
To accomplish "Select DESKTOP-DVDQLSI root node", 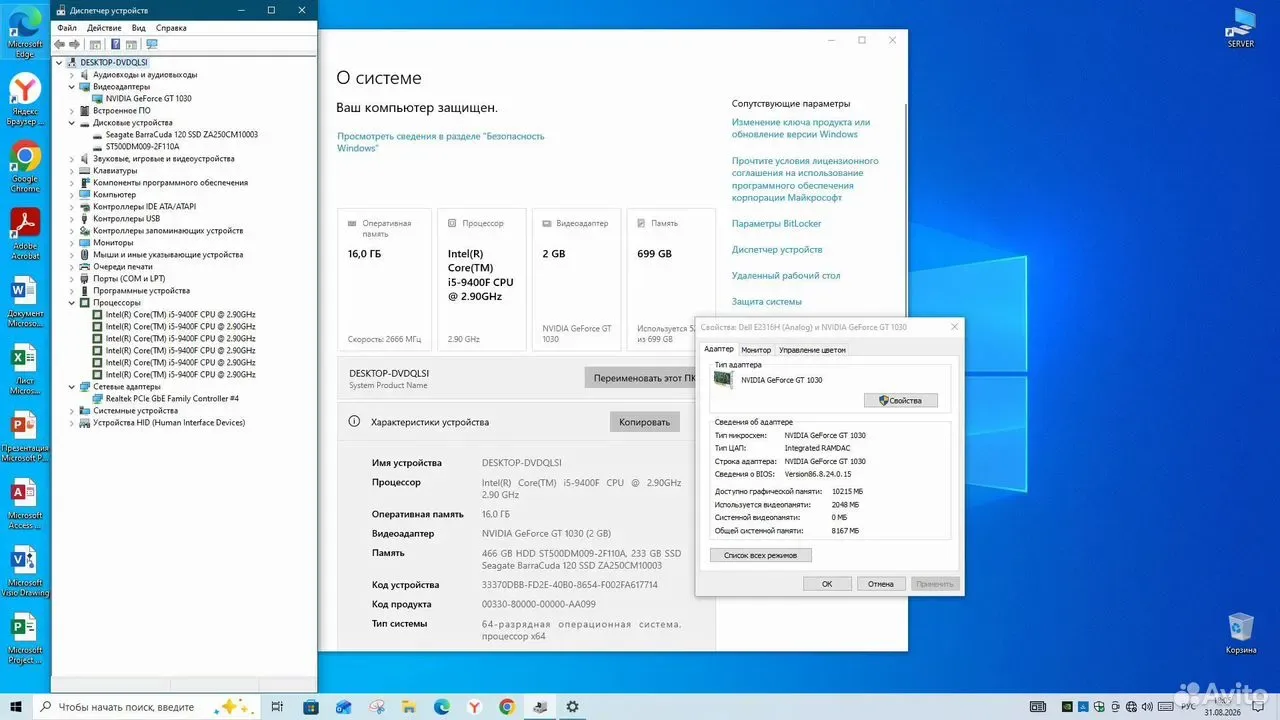I will click(113, 63).
